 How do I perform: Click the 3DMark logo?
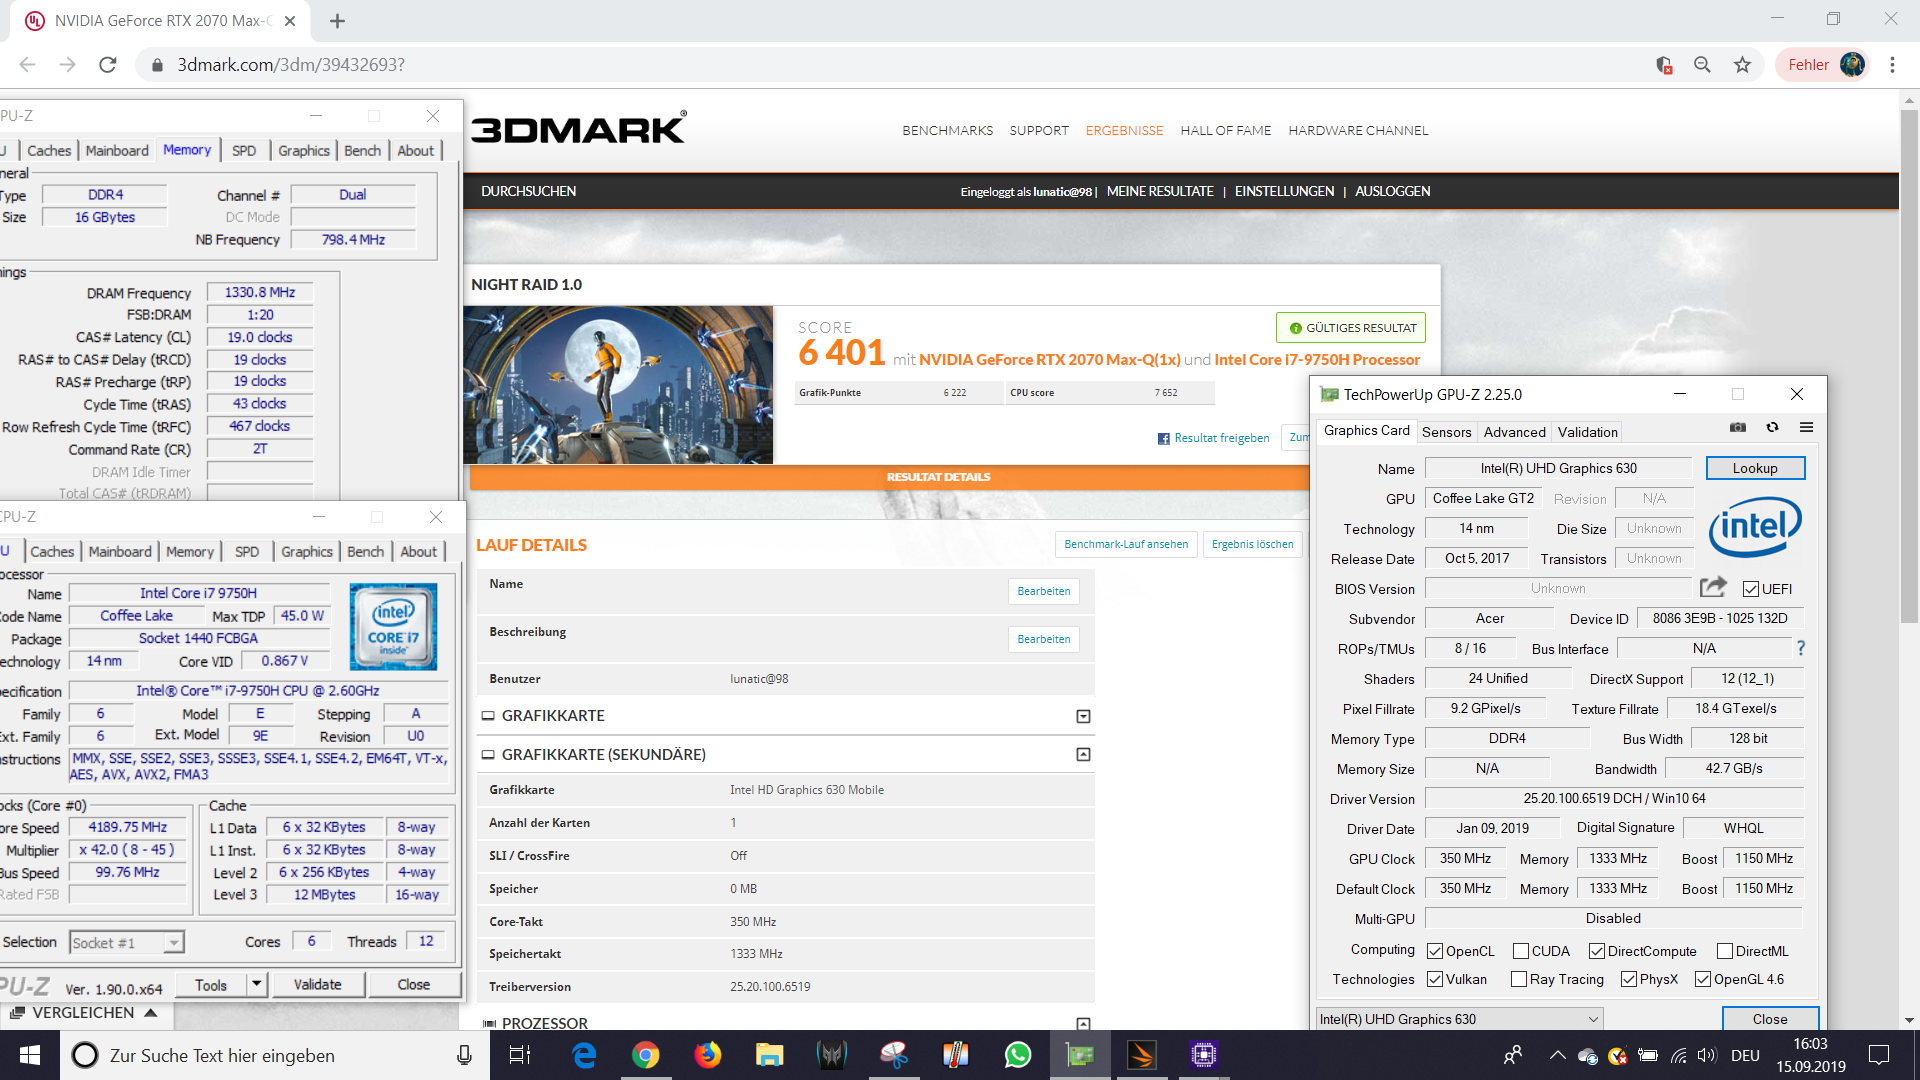coord(578,128)
